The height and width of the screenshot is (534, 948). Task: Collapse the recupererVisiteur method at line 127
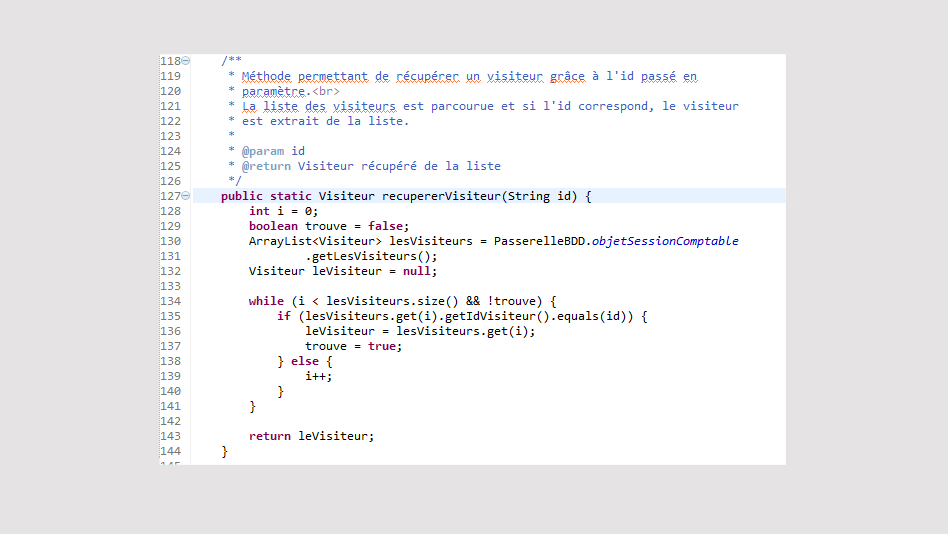tap(186, 196)
